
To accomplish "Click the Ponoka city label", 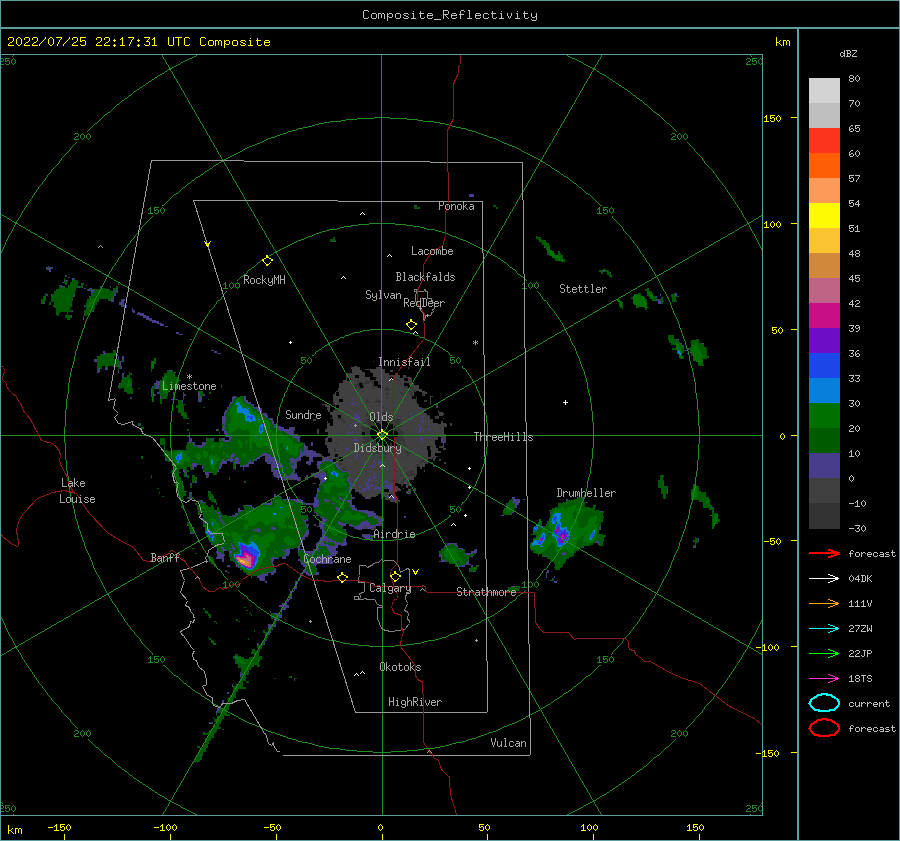I will [456, 206].
